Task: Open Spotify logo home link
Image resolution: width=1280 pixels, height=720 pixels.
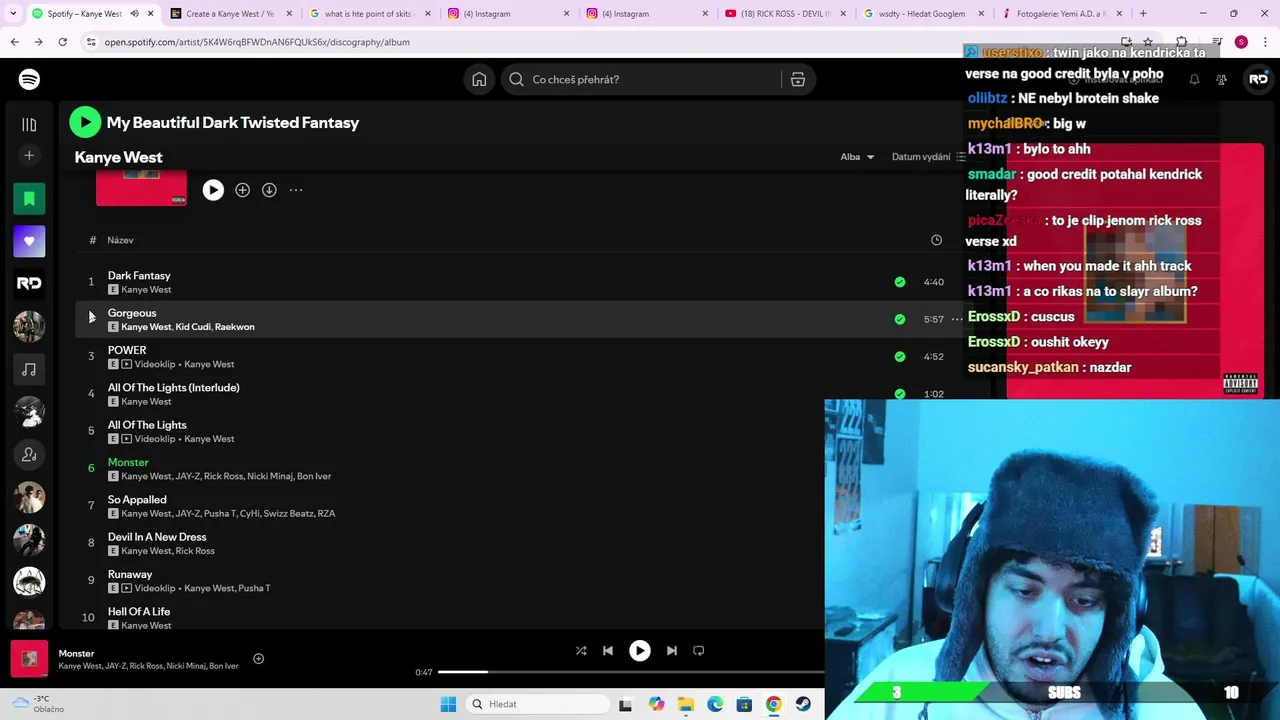Action: tap(29, 79)
